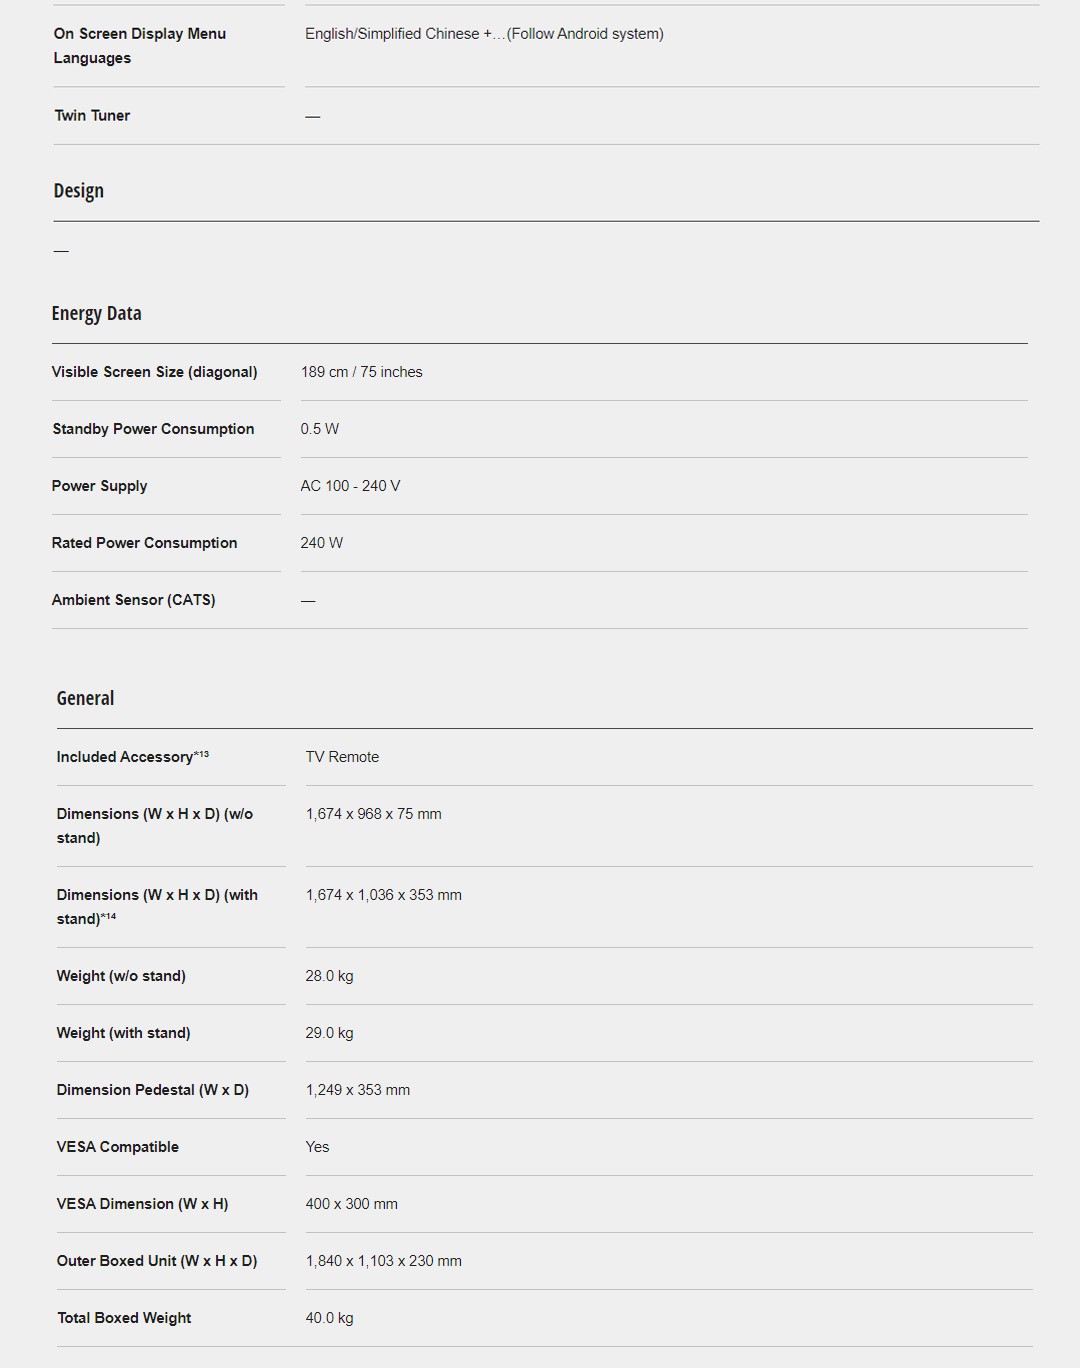
Task: Click the footnote 14 marker after stand)
Action: (x=108, y=917)
